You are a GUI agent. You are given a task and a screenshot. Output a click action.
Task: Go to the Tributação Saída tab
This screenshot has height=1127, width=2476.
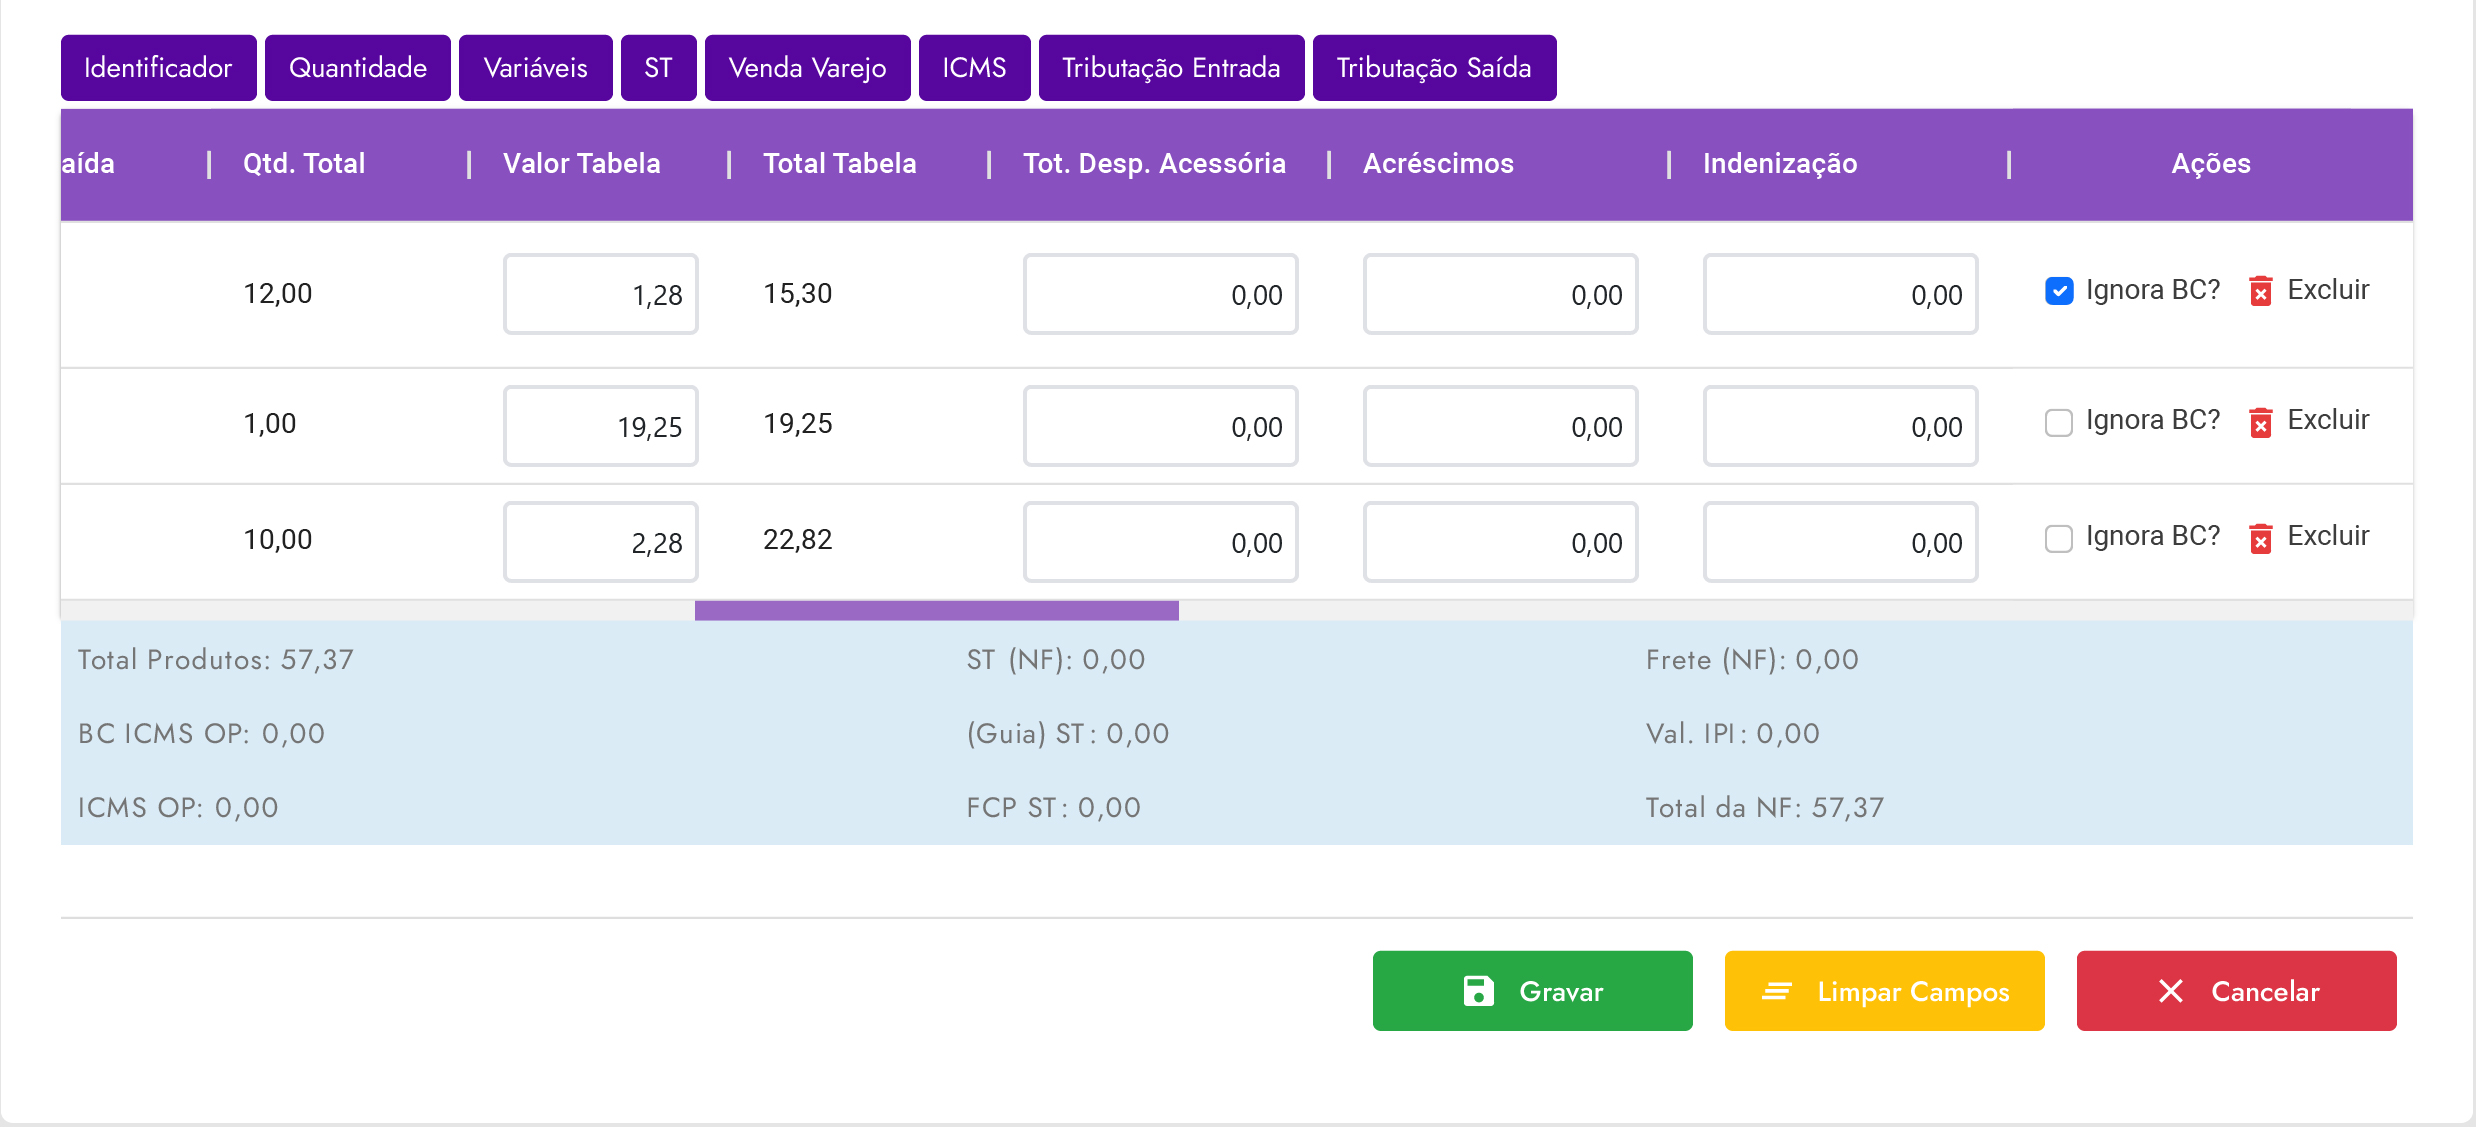(1434, 68)
